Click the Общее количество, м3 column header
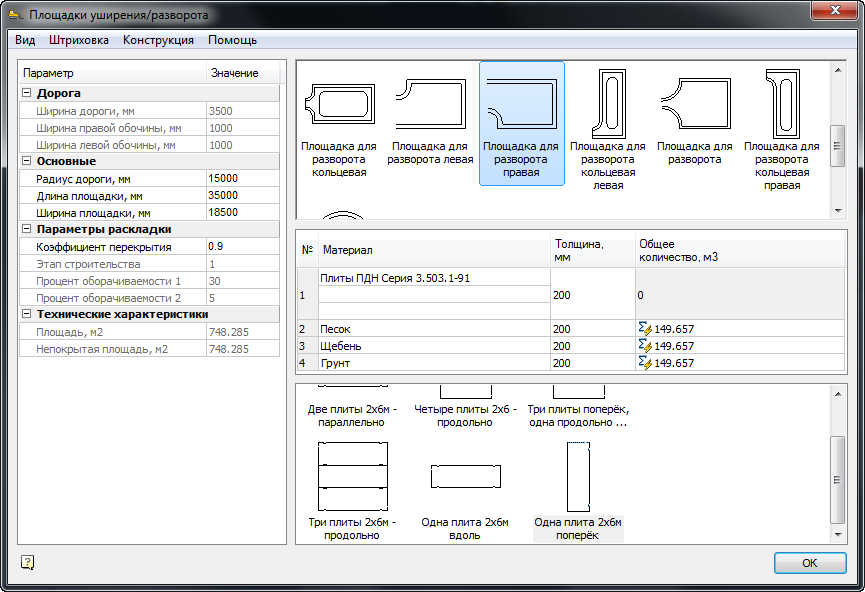 click(740, 250)
